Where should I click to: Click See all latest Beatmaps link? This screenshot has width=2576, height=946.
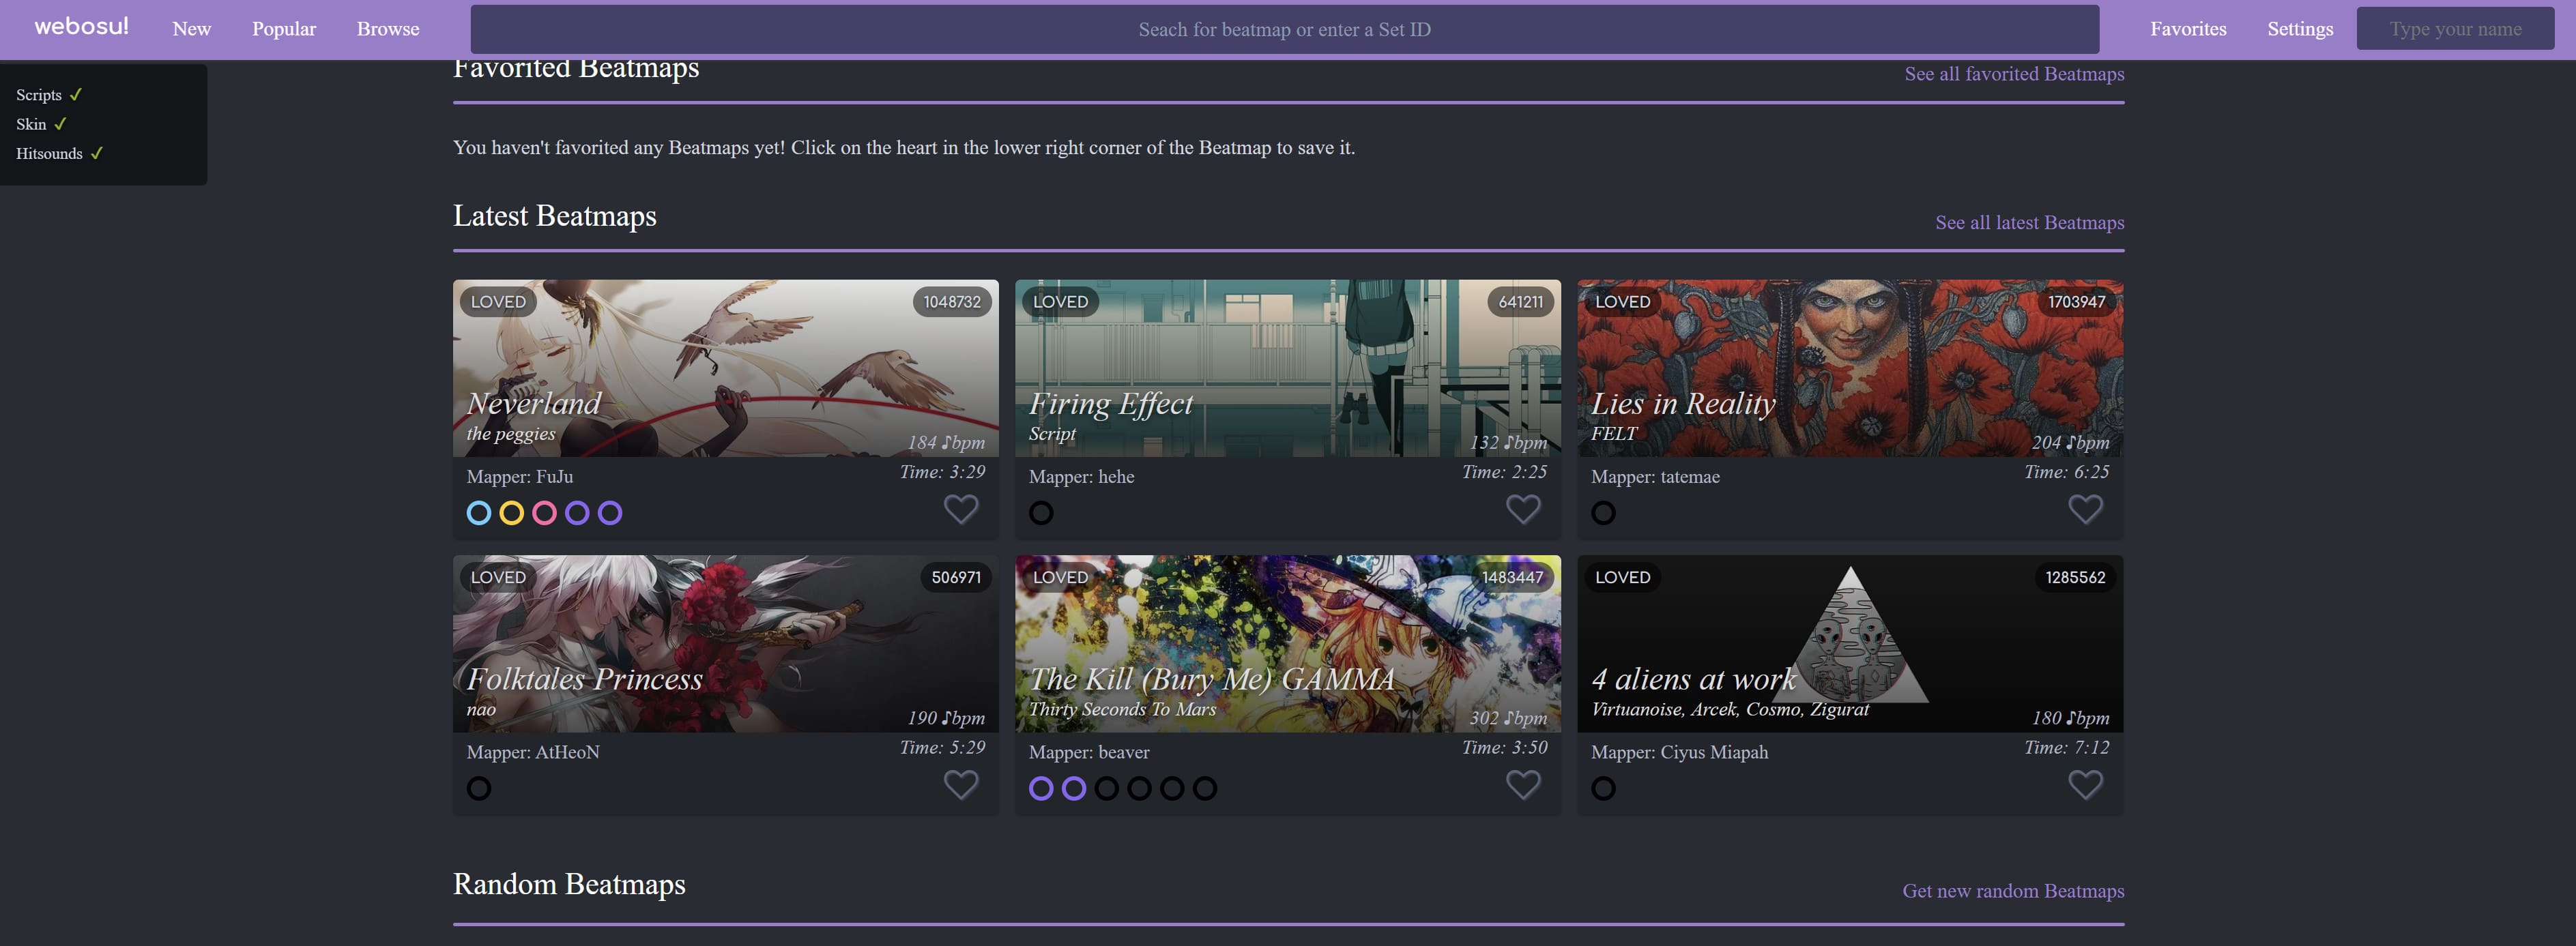(2029, 222)
